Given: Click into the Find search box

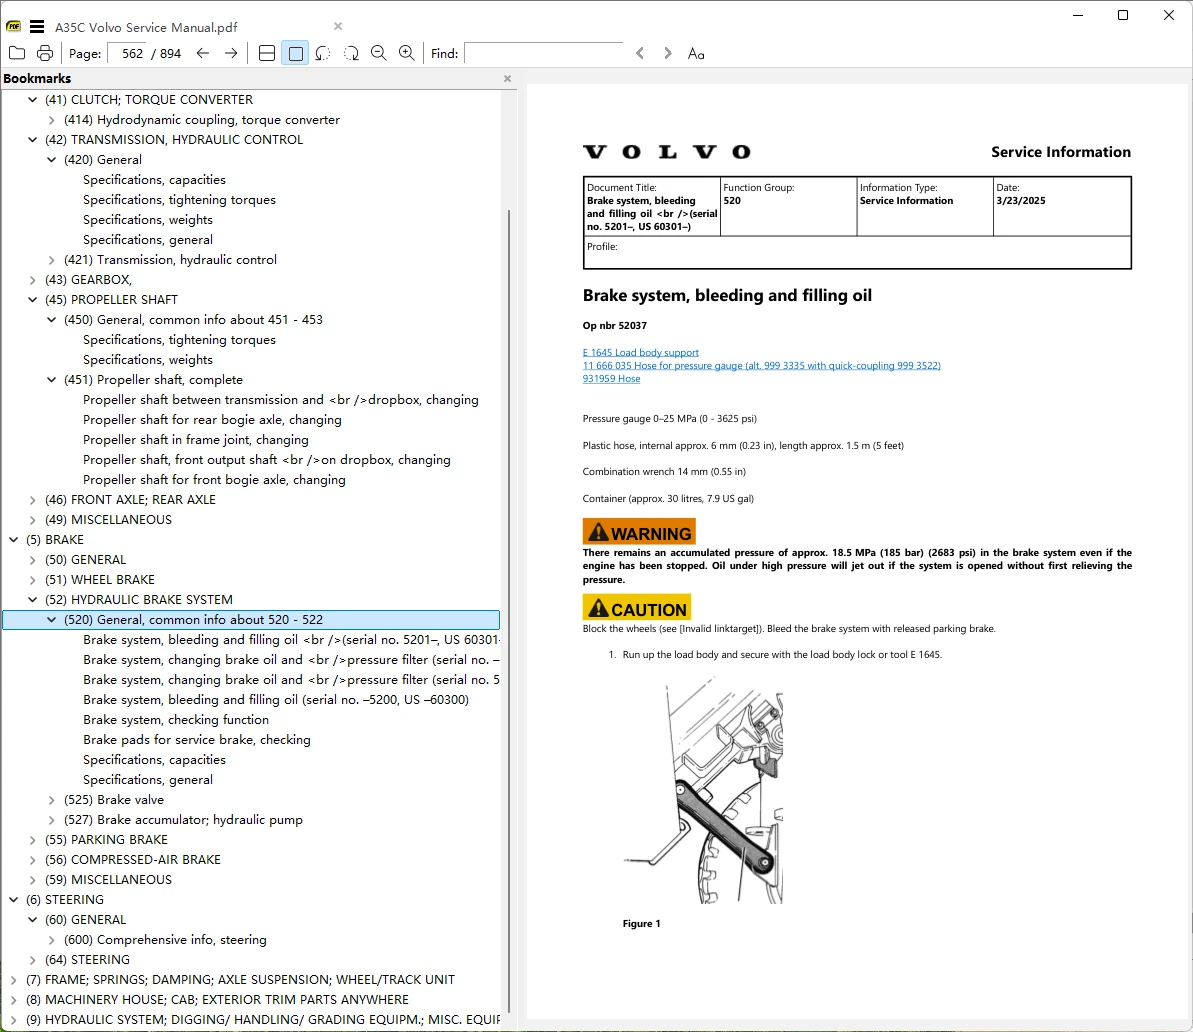Looking at the screenshot, I should click(x=543, y=53).
